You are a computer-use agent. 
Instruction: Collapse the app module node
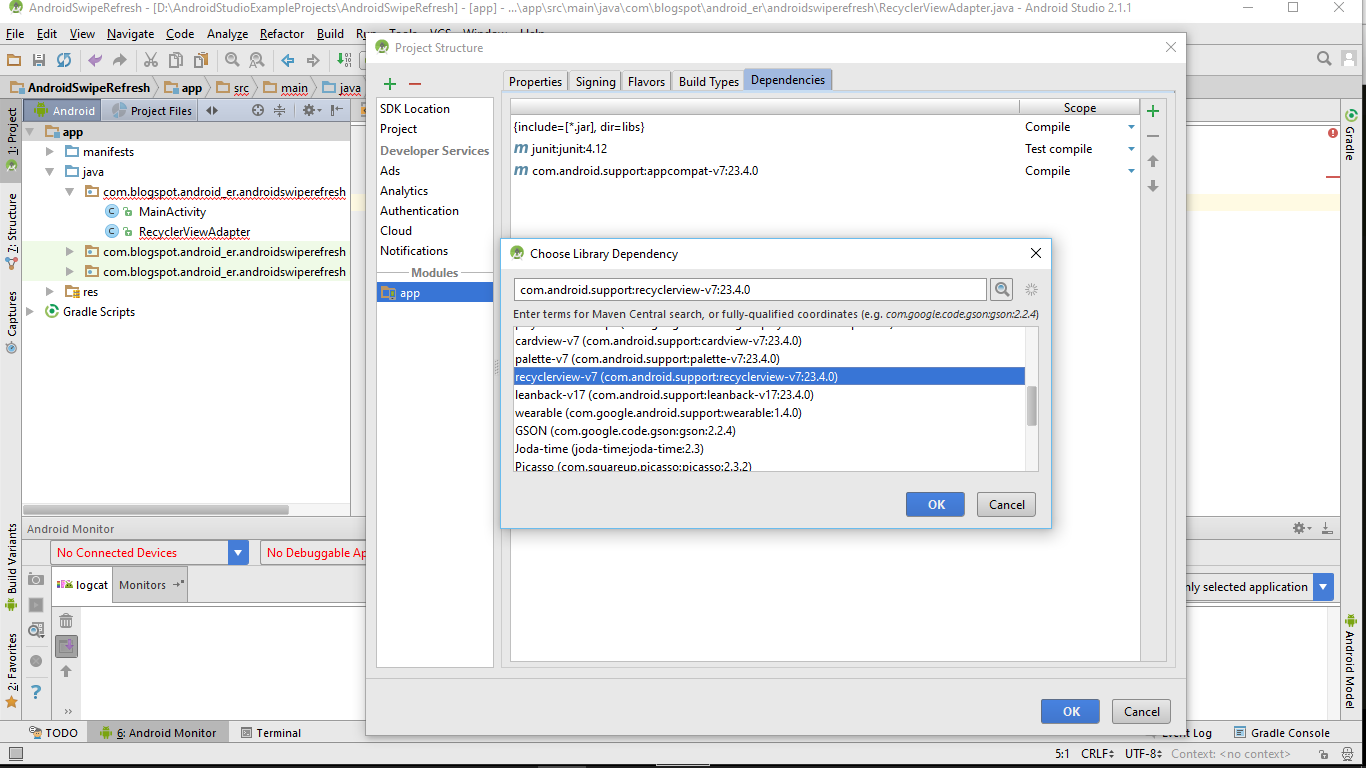coord(30,132)
